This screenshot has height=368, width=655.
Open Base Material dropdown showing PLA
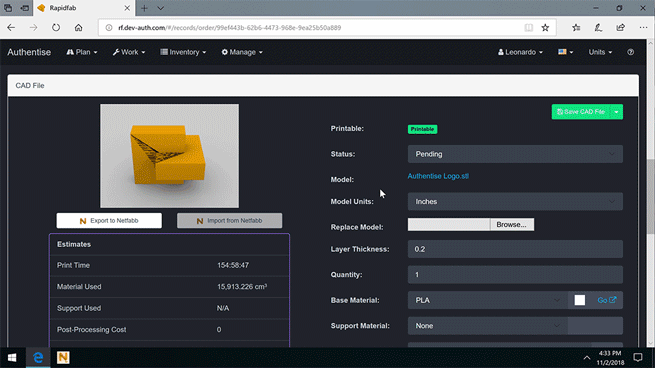487,300
